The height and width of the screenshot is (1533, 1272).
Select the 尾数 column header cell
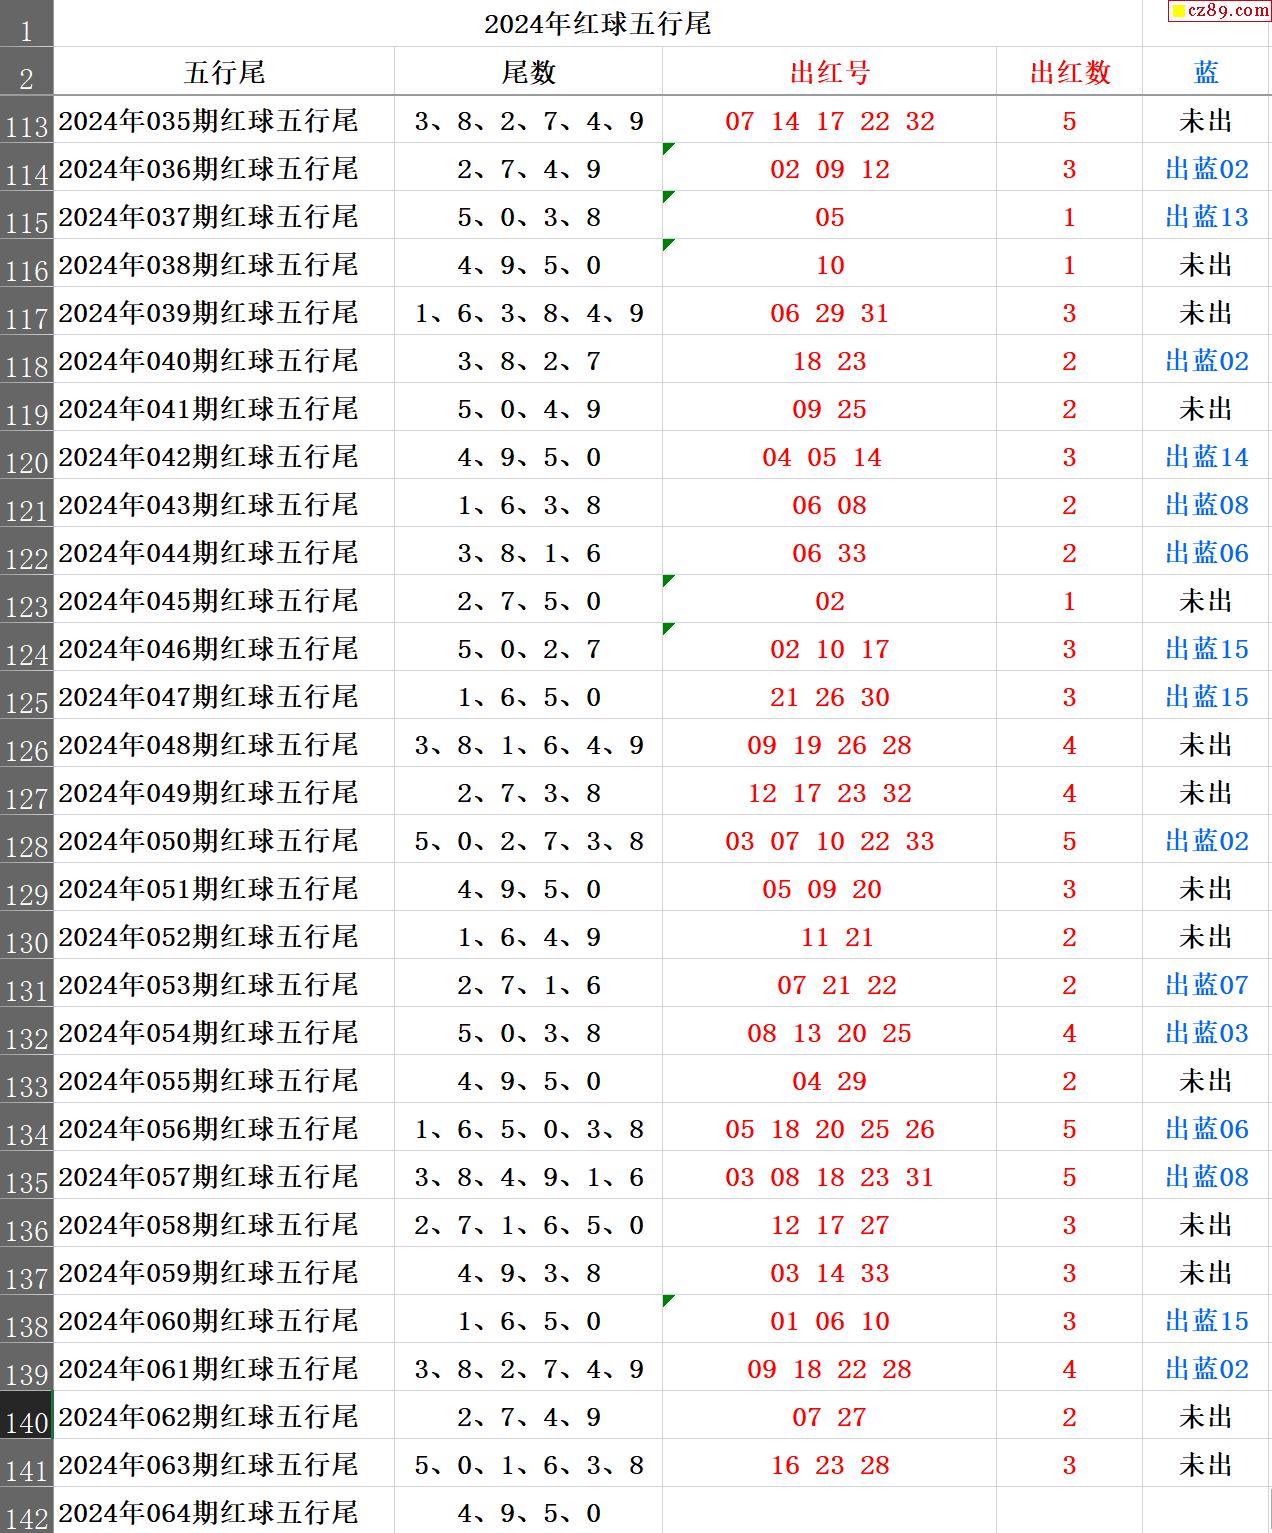point(528,72)
